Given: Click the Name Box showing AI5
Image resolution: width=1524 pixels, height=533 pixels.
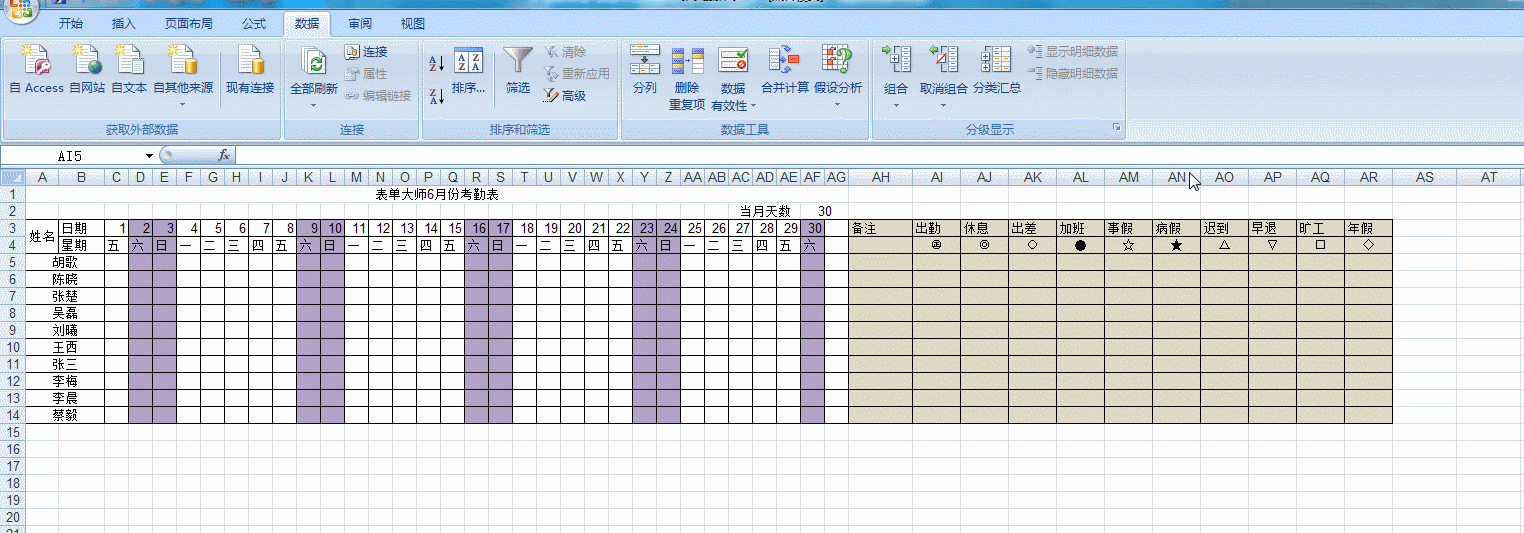Looking at the screenshot, I should (x=72, y=156).
